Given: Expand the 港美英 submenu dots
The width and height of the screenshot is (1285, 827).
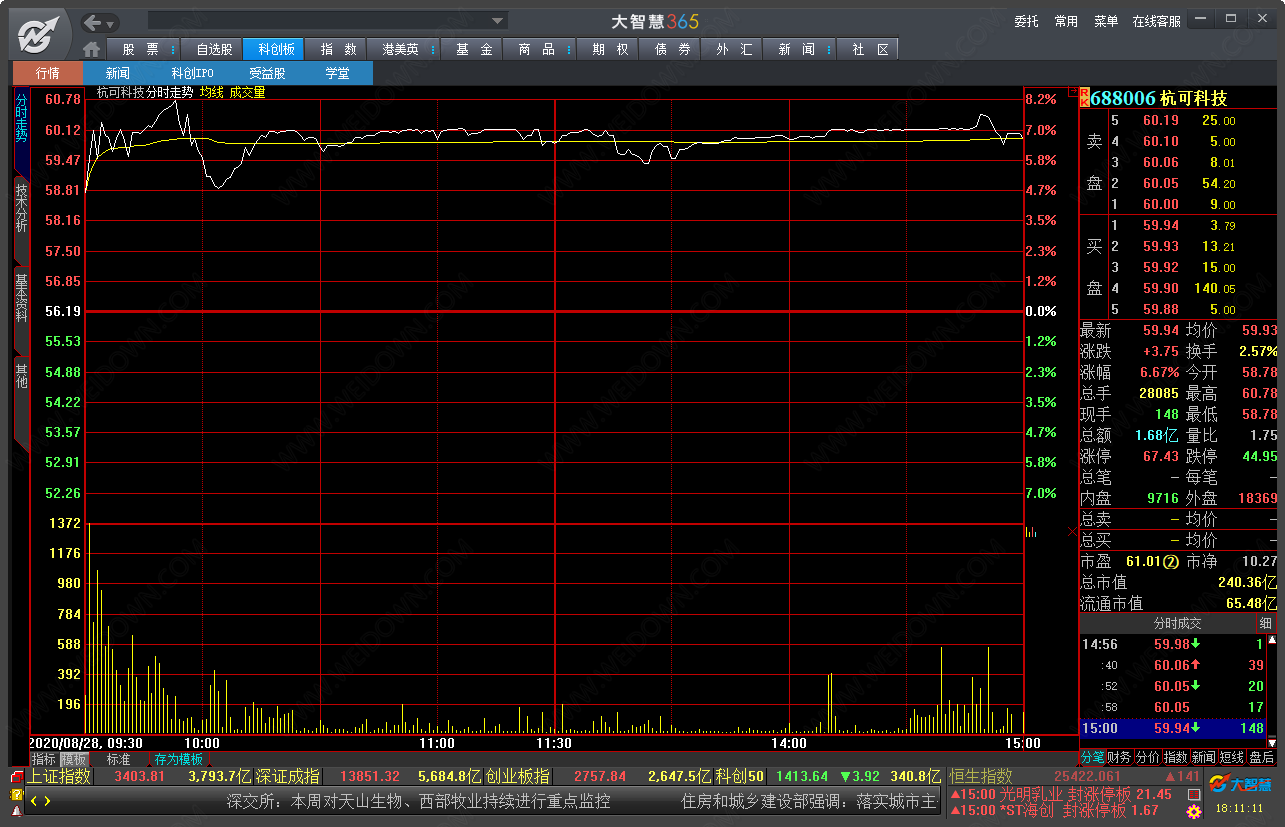Looking at the screenshot, I should pyautogui.click(x=435, y=49).
